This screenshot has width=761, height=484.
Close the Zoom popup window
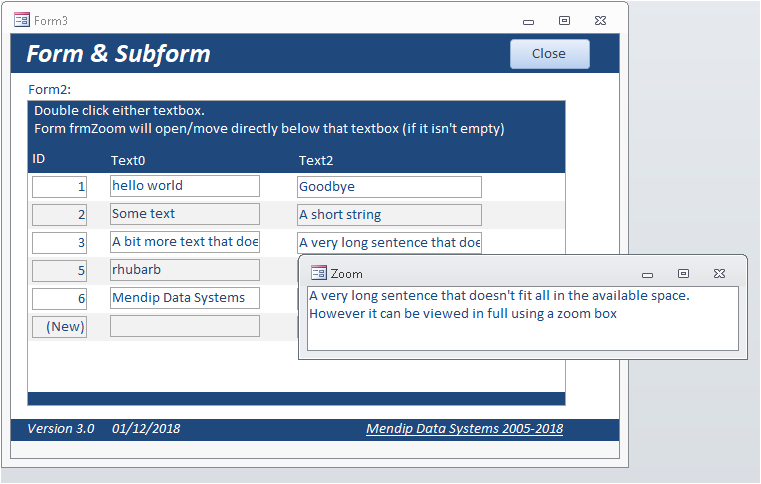point(719,273)
